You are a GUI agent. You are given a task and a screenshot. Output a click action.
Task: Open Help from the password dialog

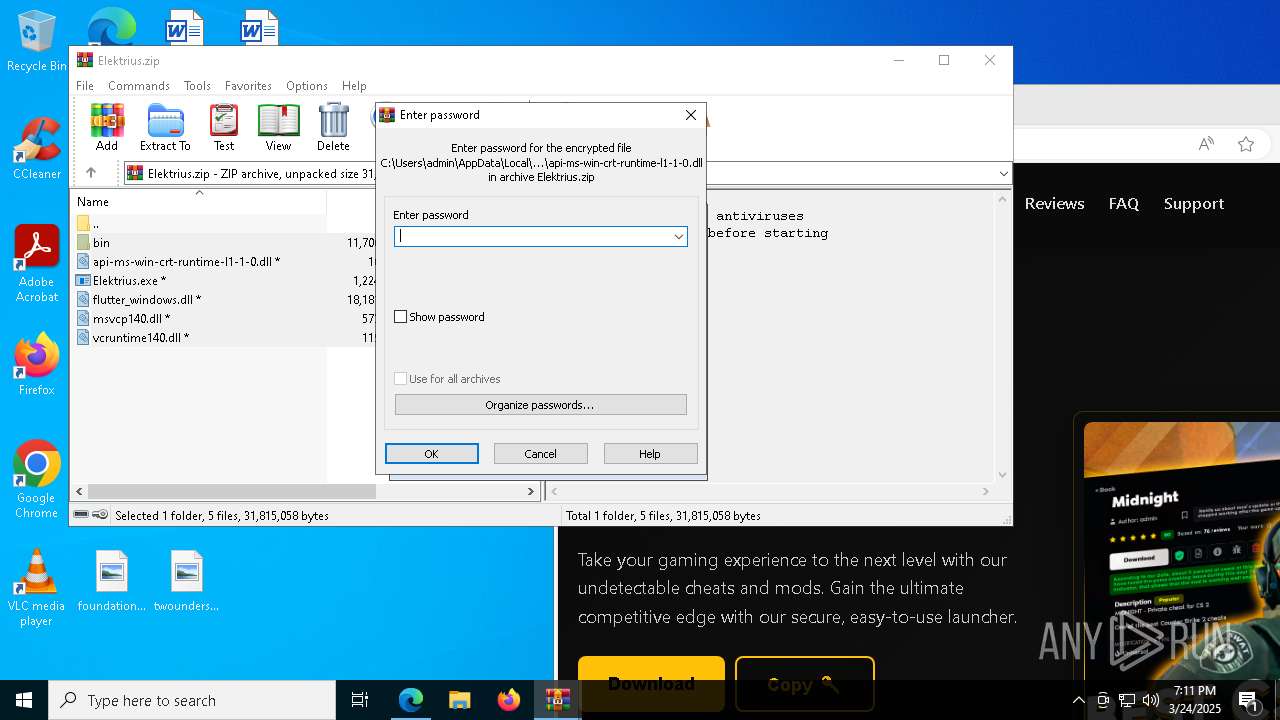(x=650, y=454)
